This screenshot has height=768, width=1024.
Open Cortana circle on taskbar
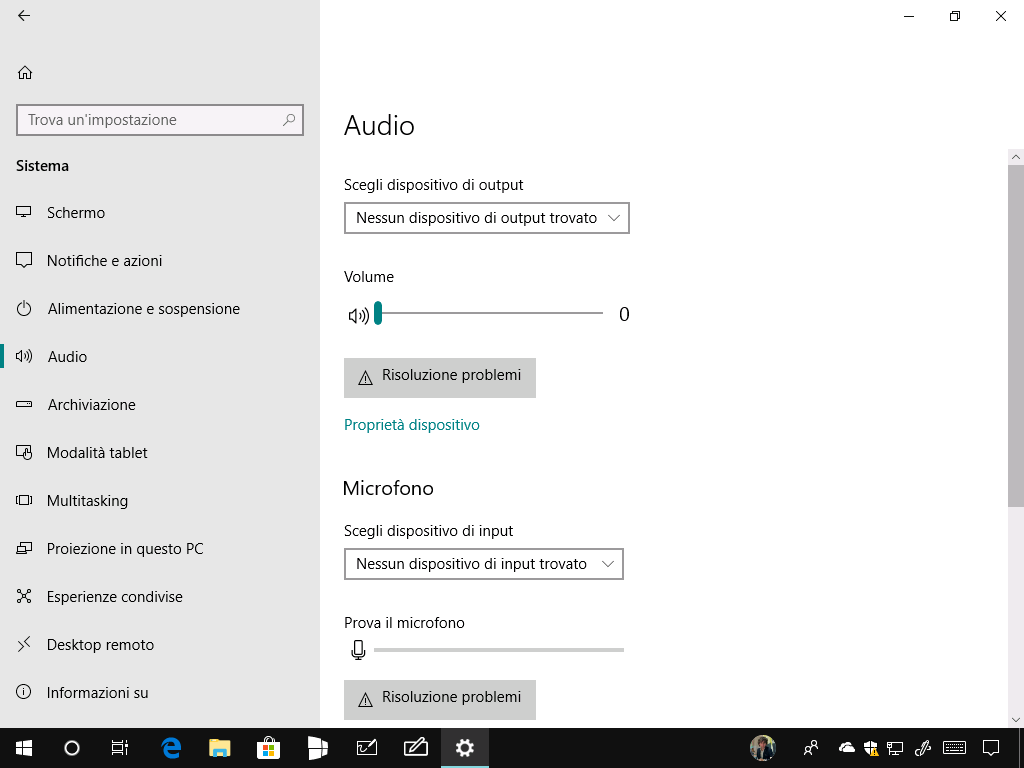72,748
